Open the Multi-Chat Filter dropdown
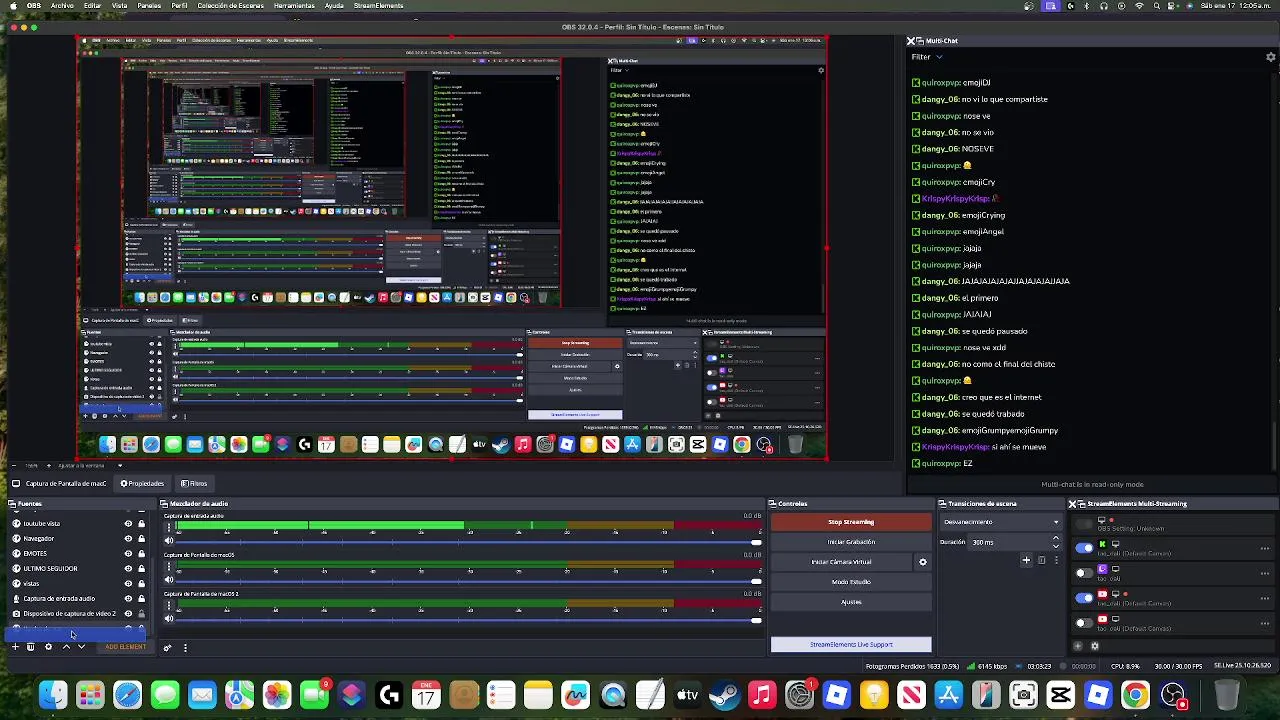This screenshot has width=1280, height=720. pyautogui.click(x=927, y=57)
